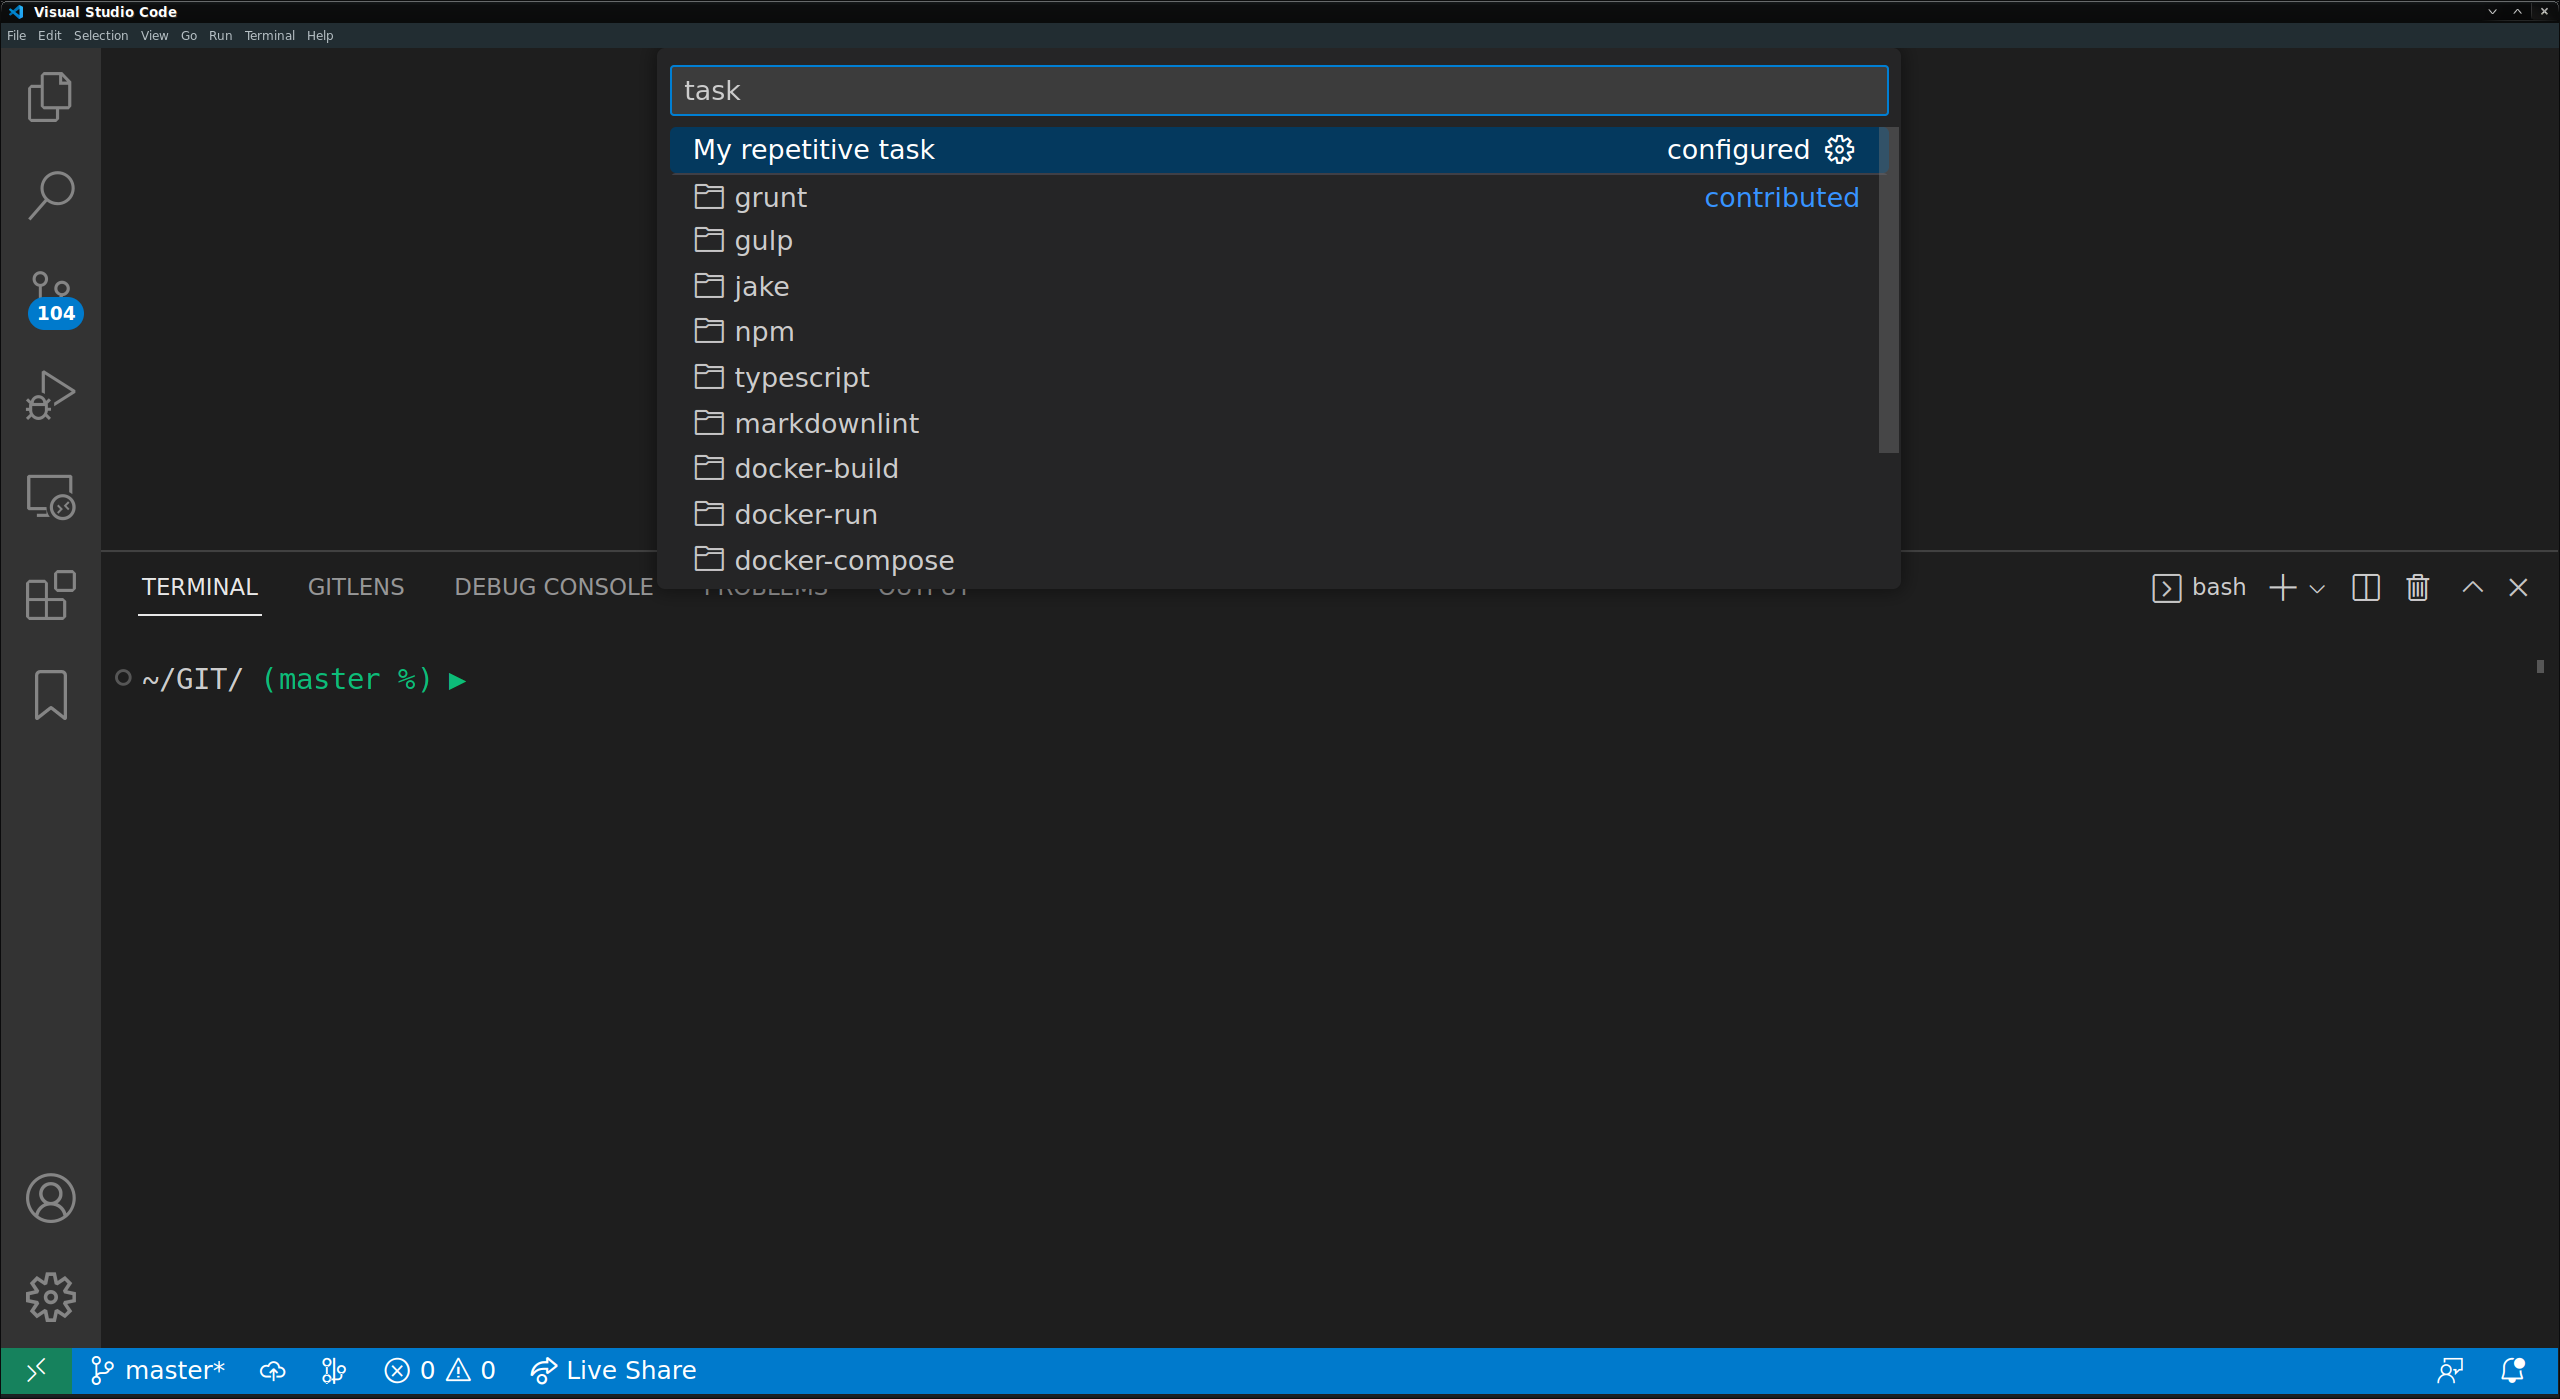Expand the typescript task folder
This screenshot has width=2560, height=1399.
point(1274,378)
